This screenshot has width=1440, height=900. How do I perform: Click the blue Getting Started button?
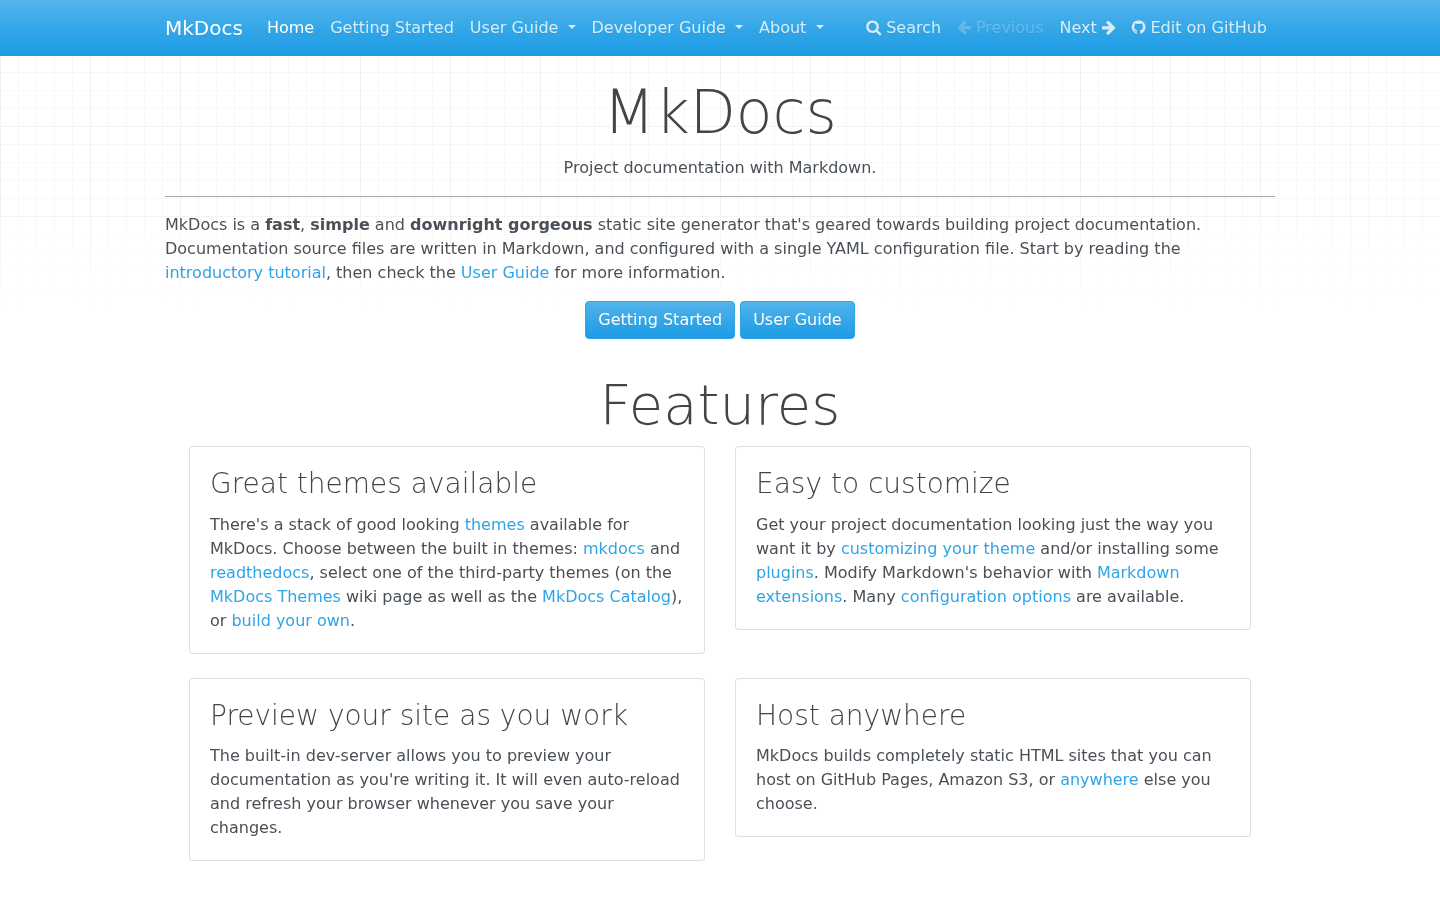660,320
